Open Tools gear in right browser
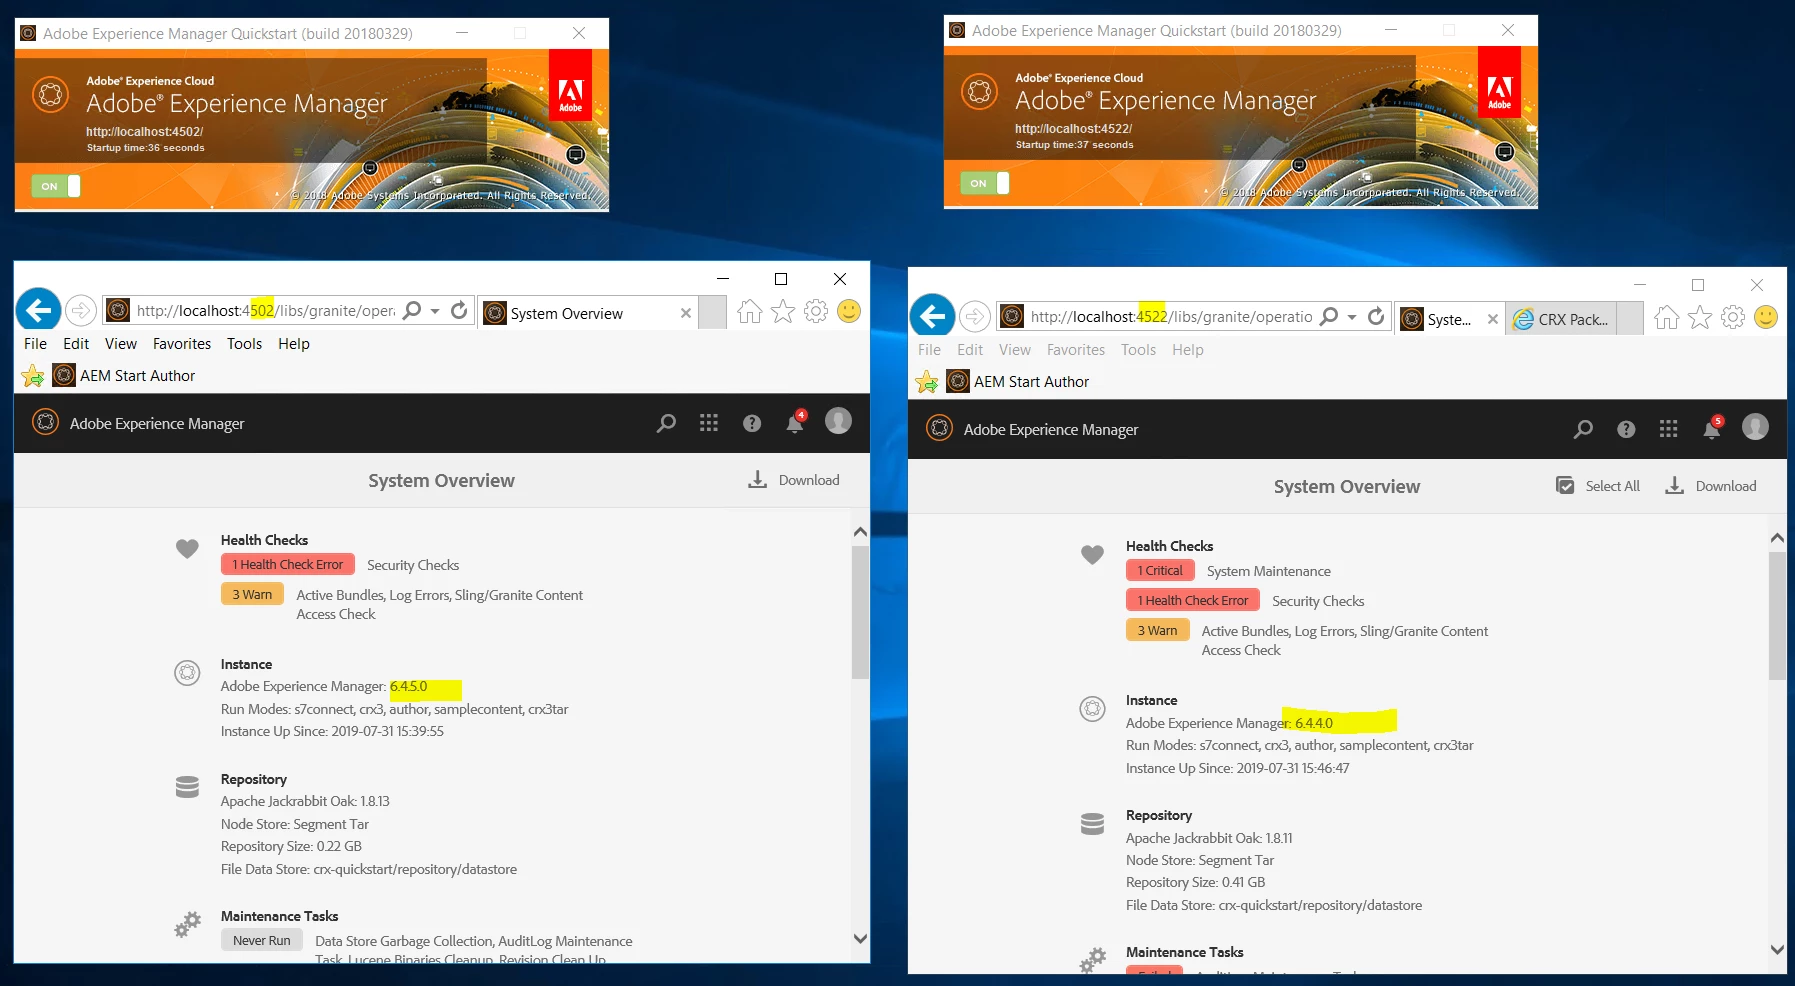This screenshot has height=986, width=1795. click(x=1733, y=318)
